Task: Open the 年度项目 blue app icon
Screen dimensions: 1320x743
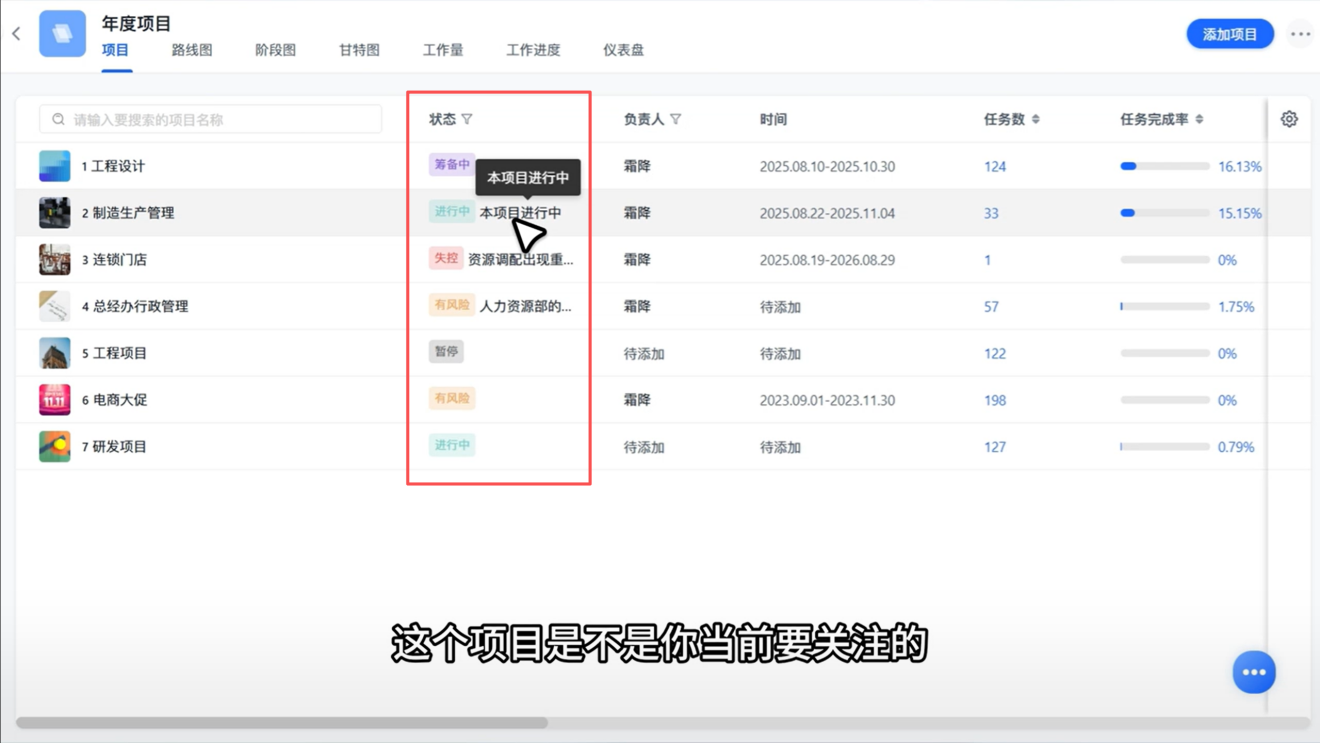Action: pos(62,34)
